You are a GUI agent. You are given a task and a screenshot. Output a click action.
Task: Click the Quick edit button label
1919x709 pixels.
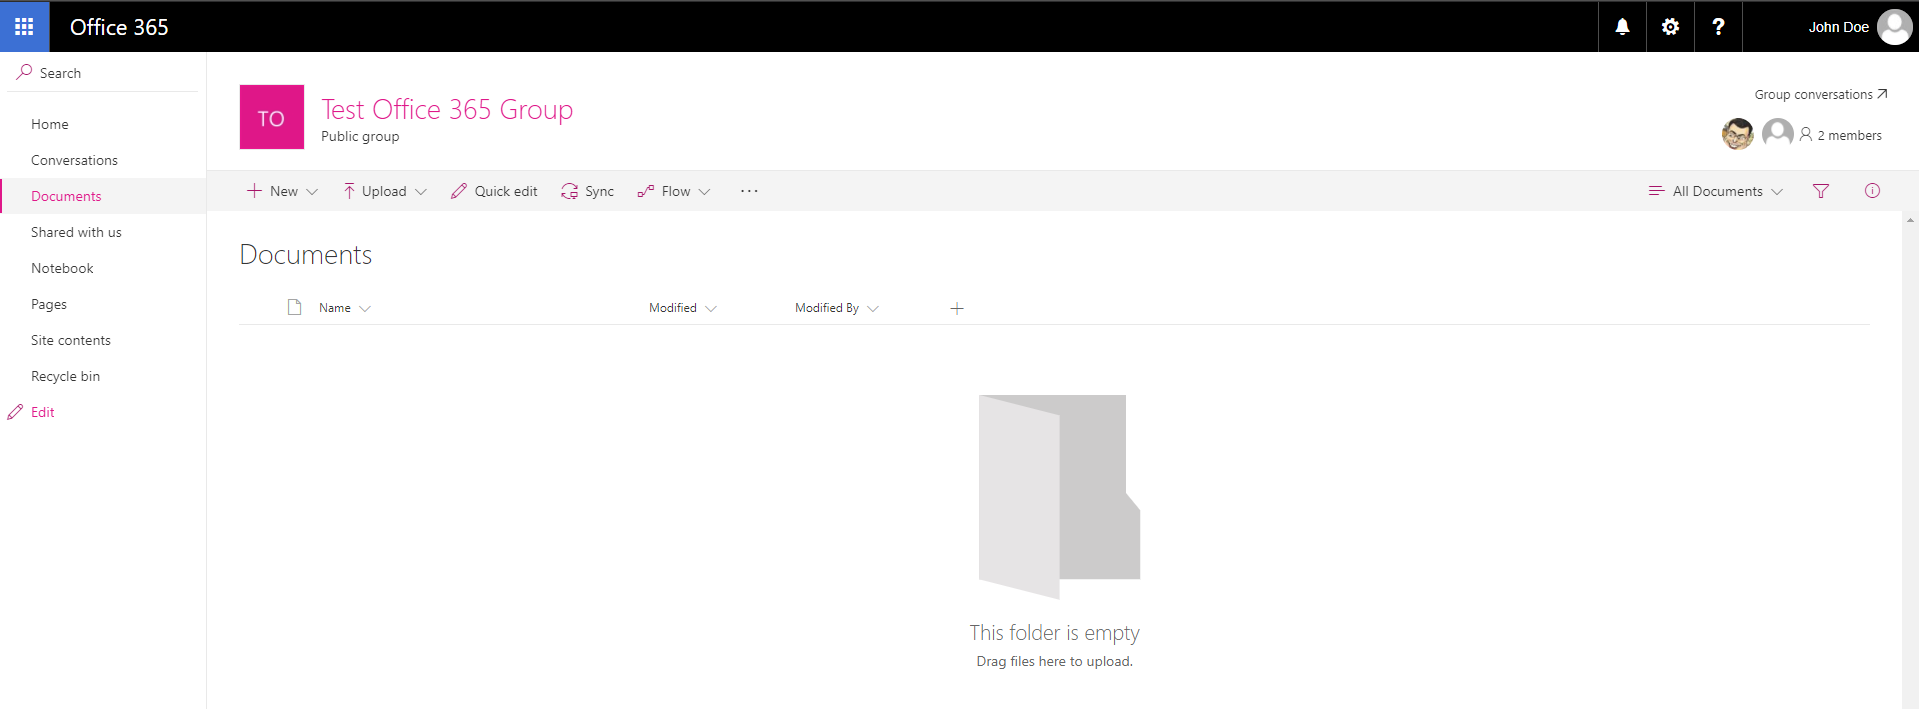506,191
